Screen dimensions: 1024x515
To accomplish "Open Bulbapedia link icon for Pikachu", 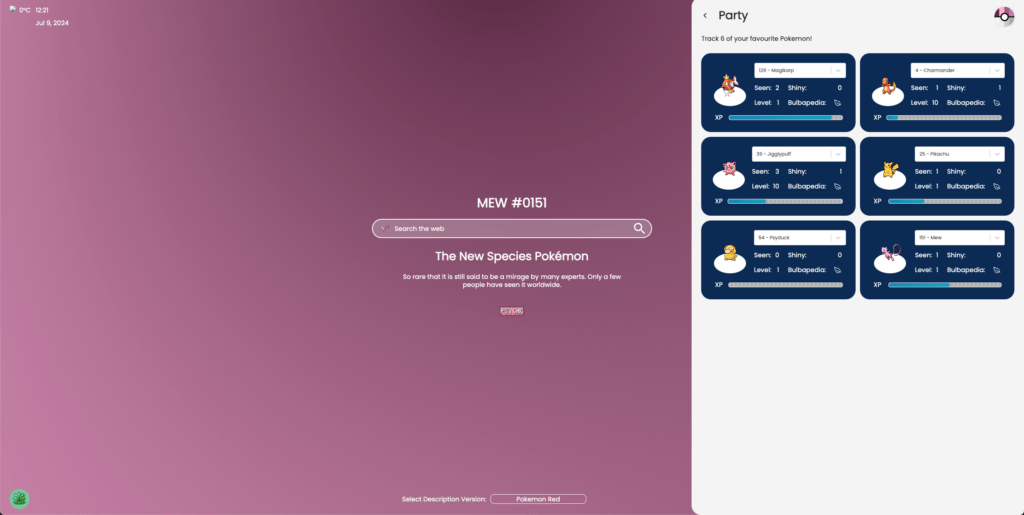I will [997, 187].
